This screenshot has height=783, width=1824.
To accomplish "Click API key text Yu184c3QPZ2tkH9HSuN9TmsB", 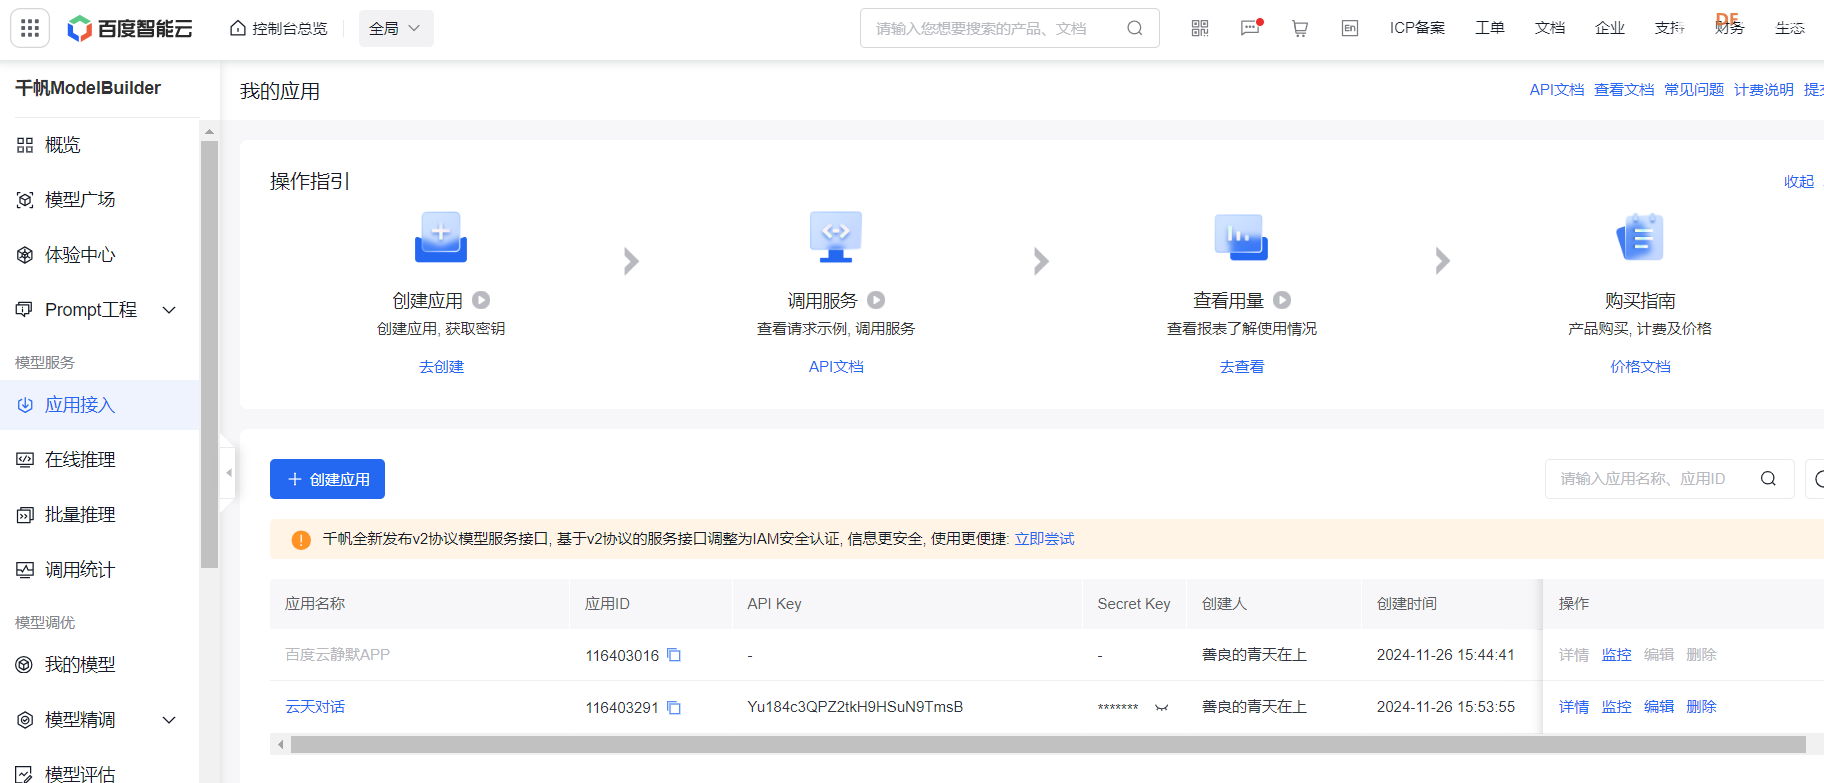I will (855, 707).
